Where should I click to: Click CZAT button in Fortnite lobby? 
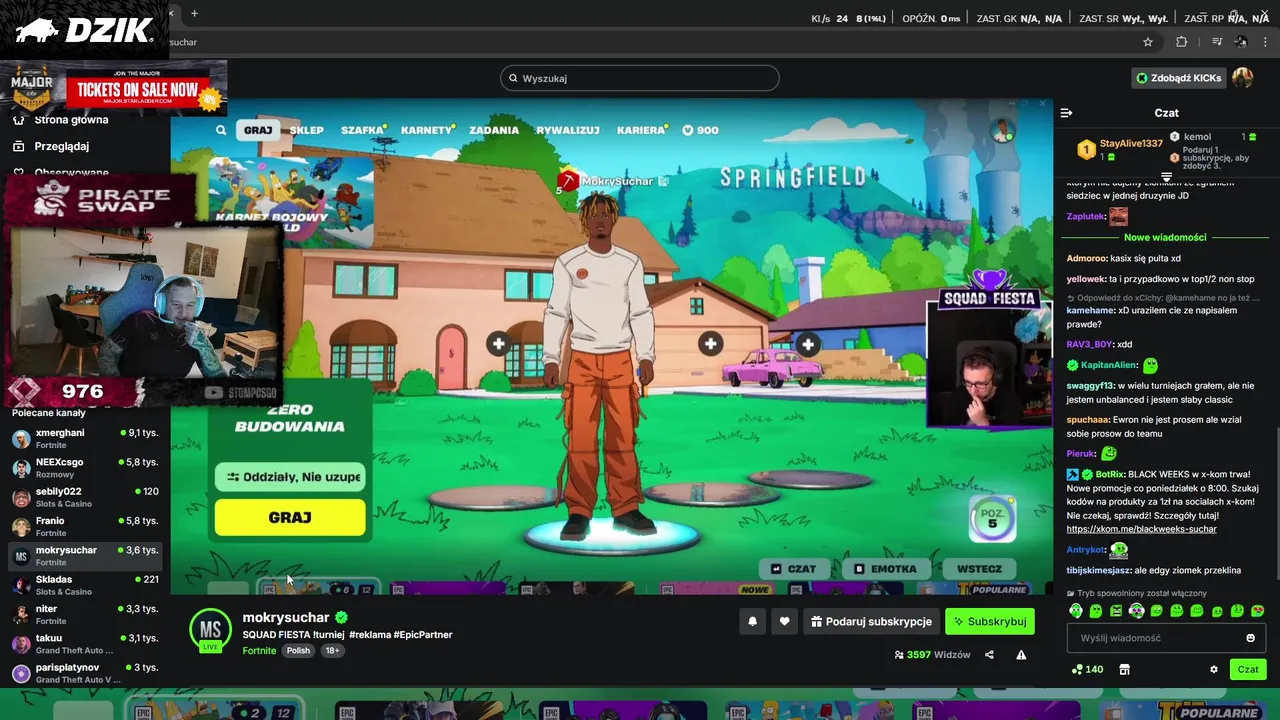[793, 569]
